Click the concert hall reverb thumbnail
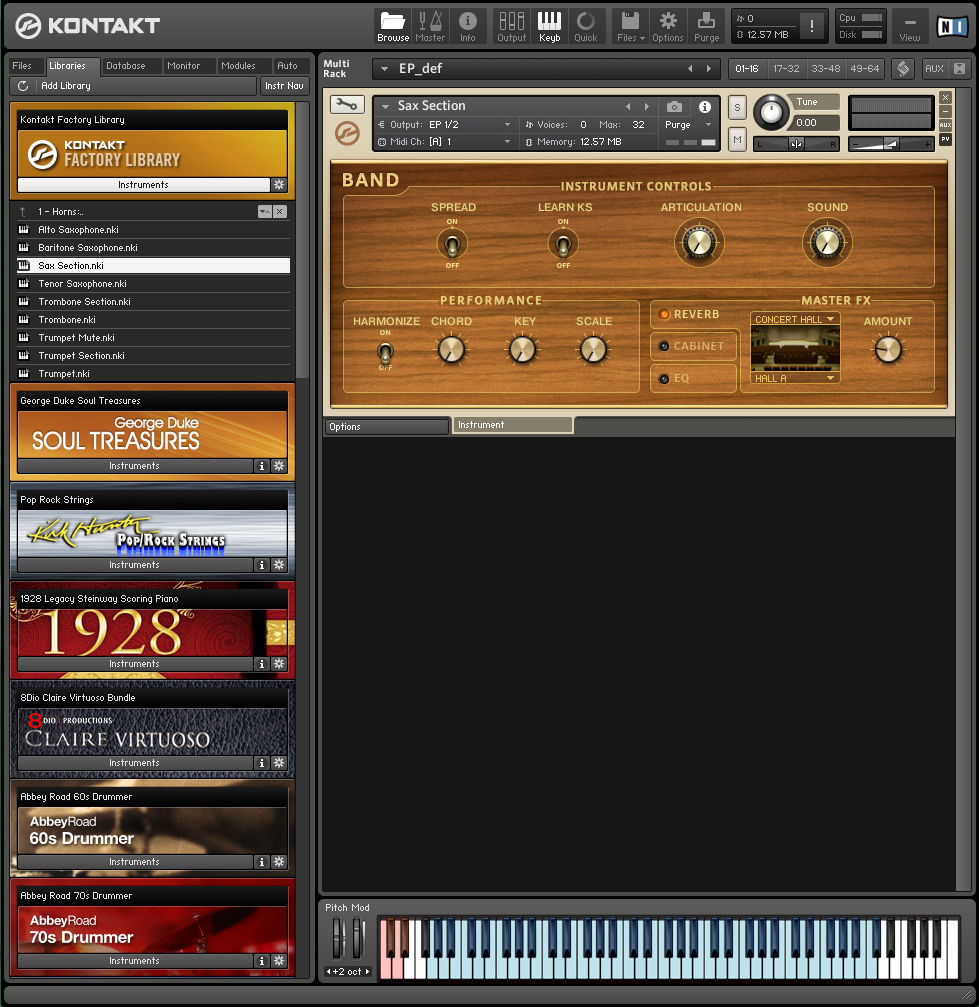This screenshot has height=1007, width=979. 795,349
